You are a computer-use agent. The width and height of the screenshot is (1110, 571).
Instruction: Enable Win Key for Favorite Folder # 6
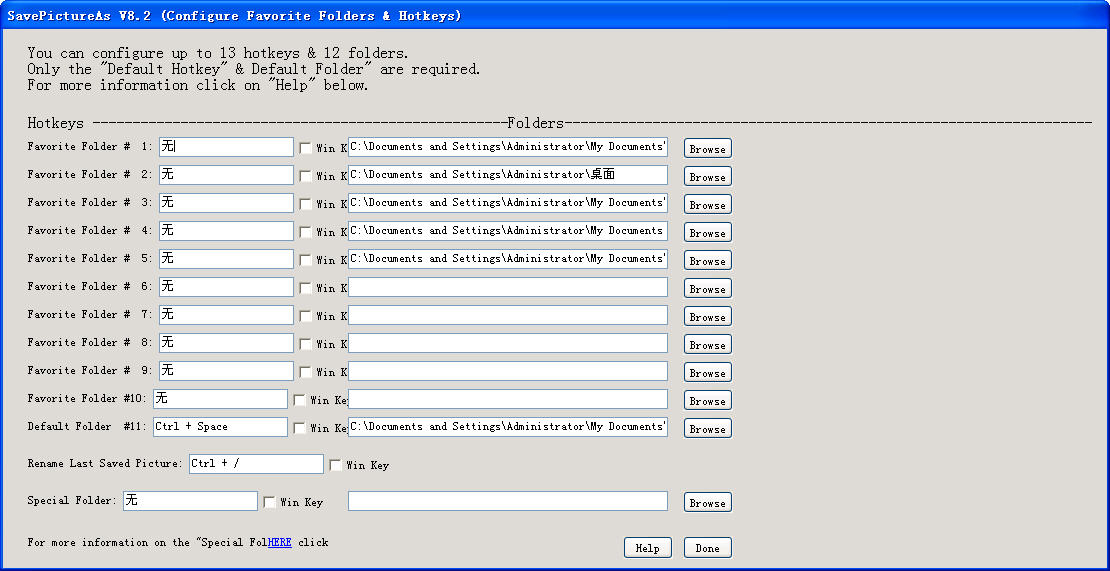[305, 288]
